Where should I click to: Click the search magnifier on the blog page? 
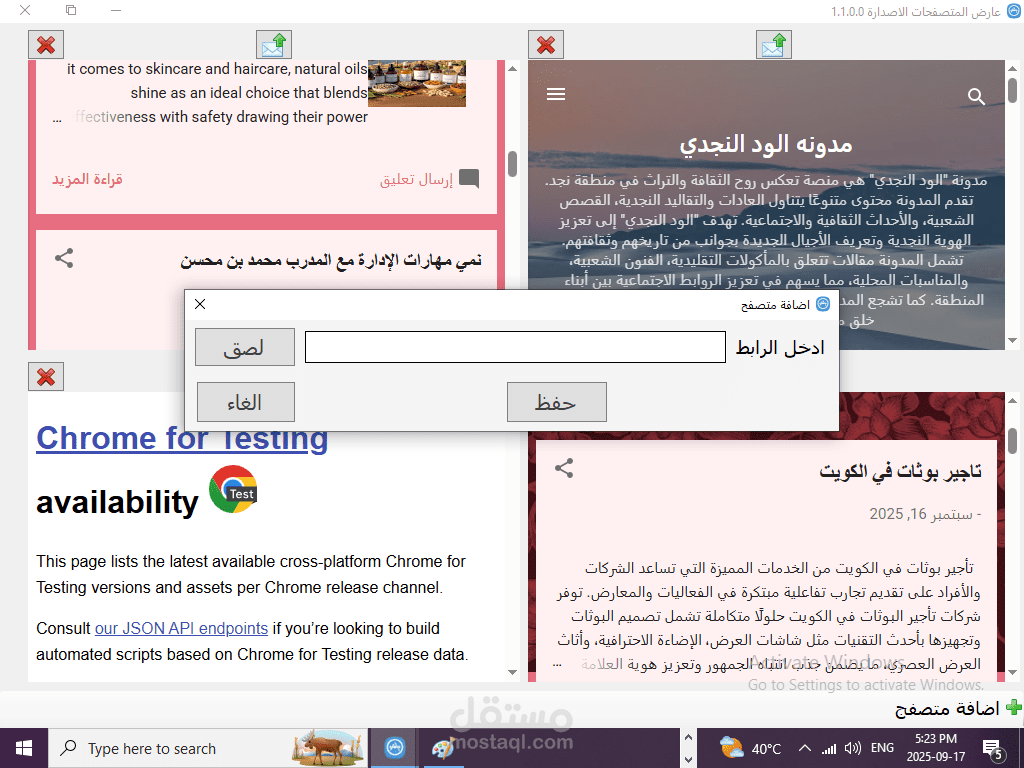pos(976,97)
